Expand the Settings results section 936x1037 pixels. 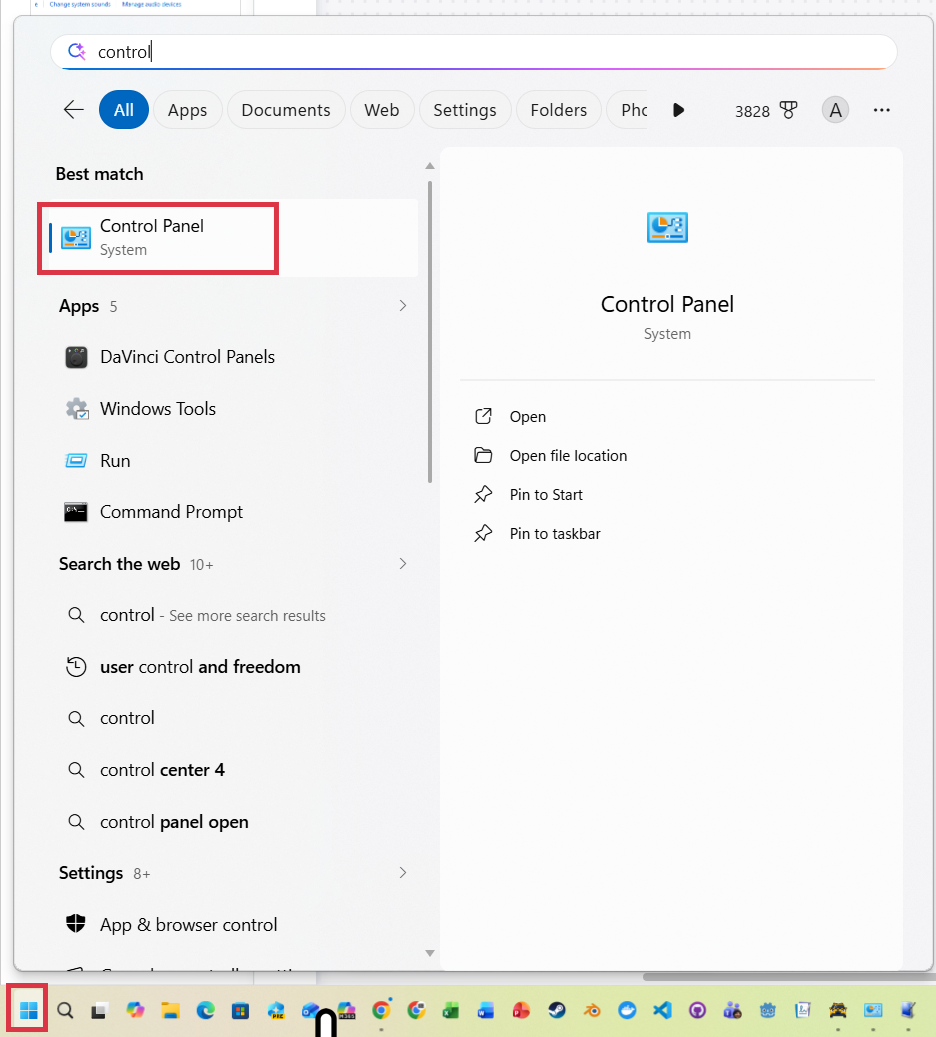coord(403,873)
